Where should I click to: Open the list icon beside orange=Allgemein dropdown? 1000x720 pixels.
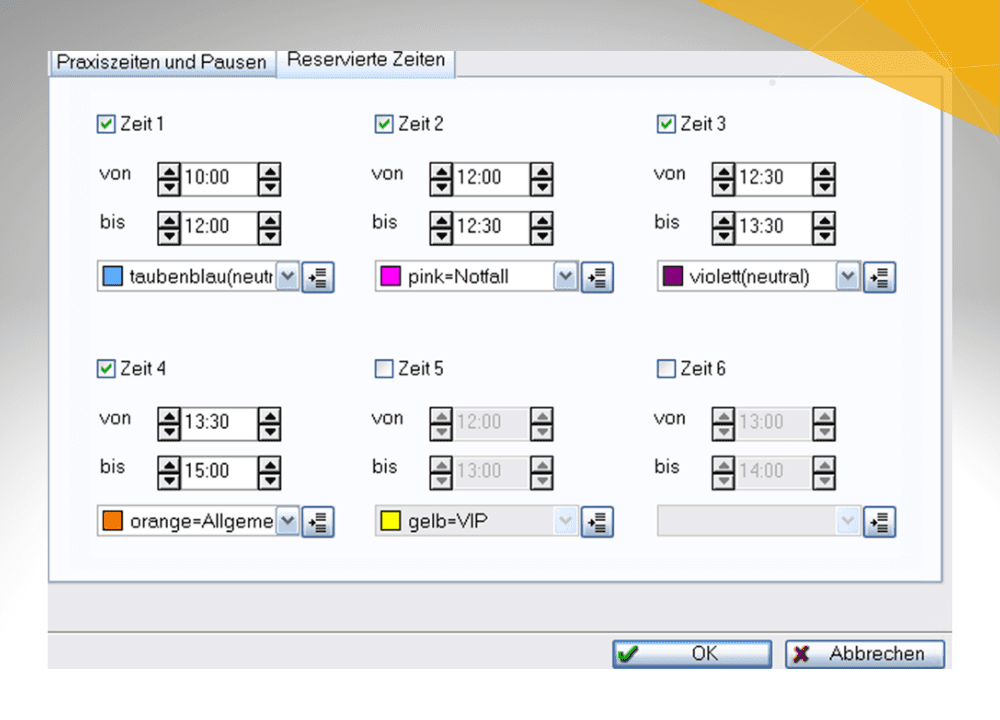pyautogui.click(x=318, y=522)
